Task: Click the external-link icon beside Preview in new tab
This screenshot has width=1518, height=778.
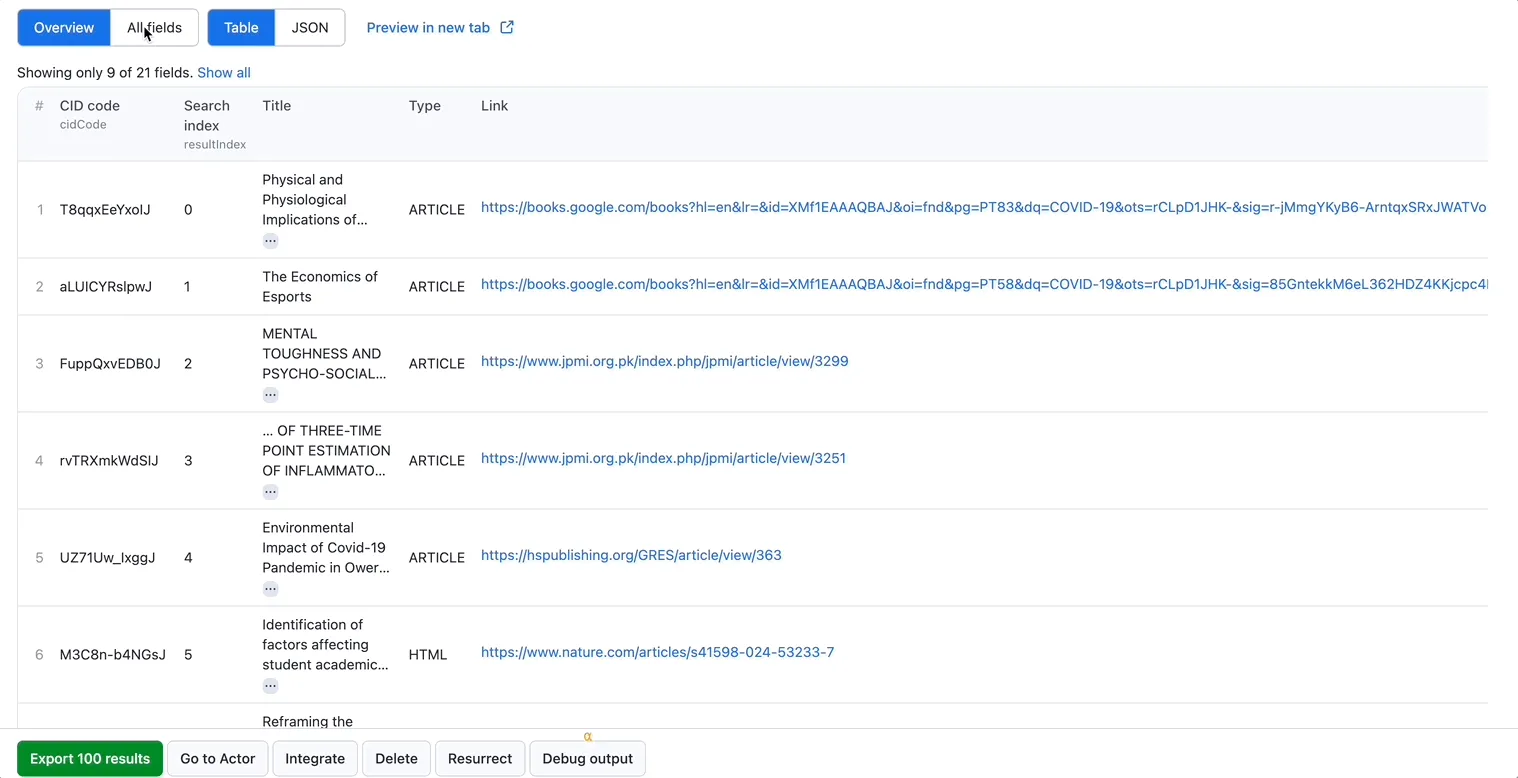Action: 507,27
